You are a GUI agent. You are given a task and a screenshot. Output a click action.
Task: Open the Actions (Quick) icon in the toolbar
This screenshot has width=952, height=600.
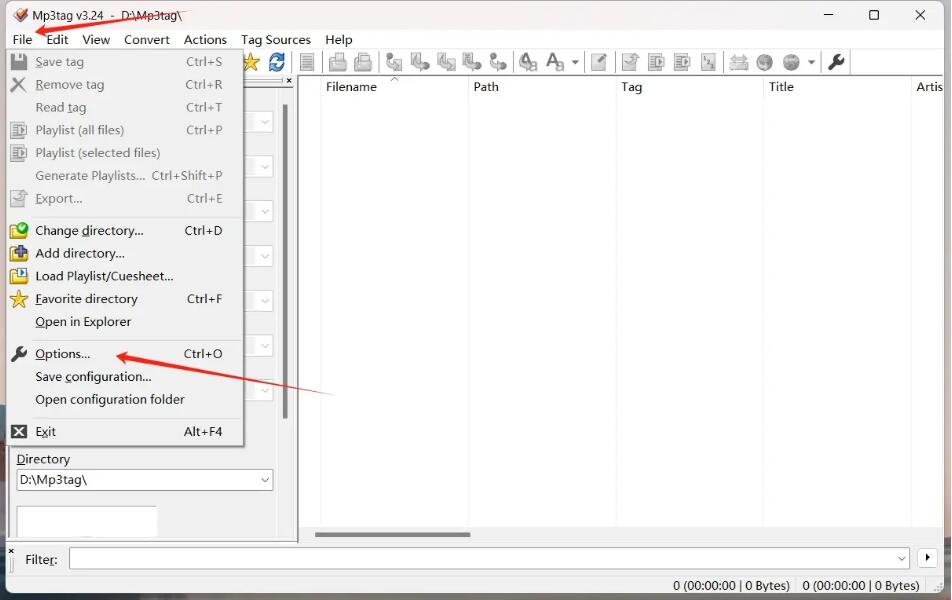[554, 62]
